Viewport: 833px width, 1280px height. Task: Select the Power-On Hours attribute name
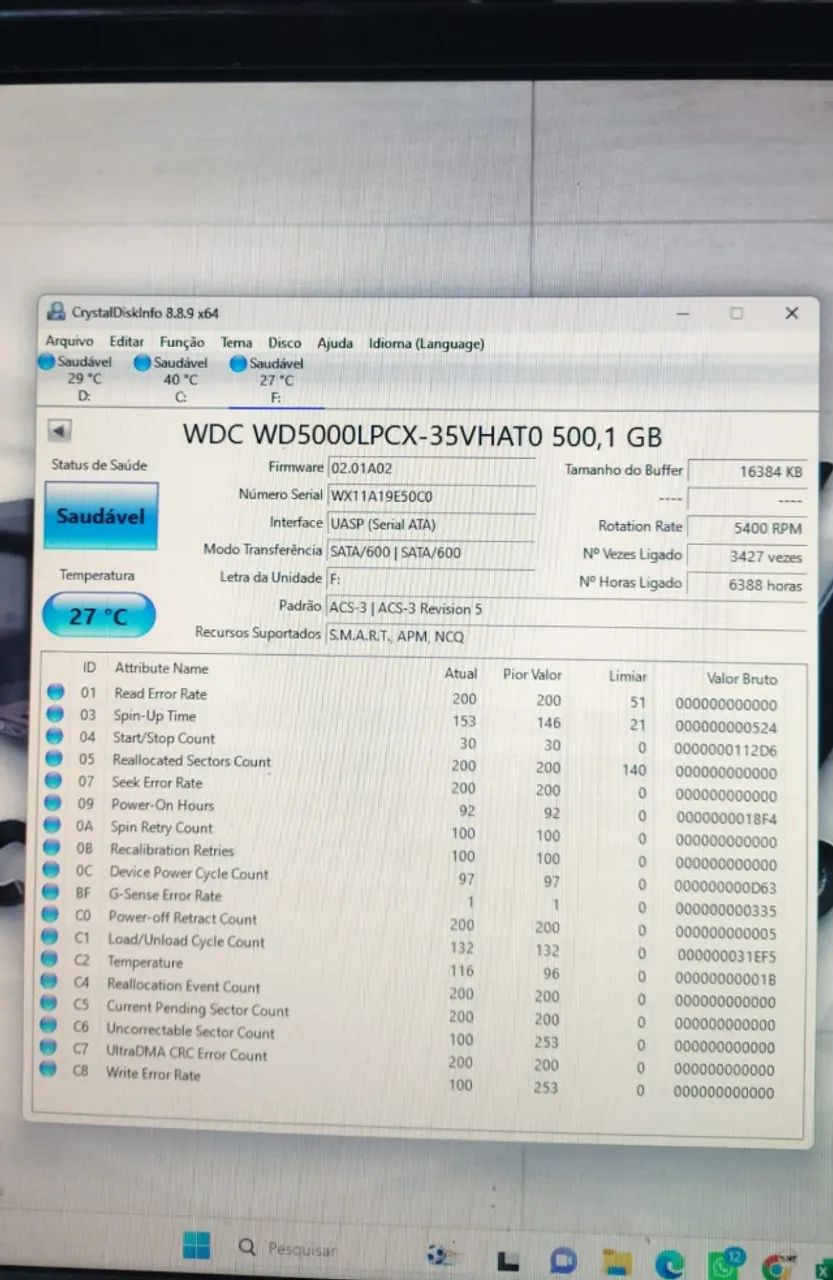162,805
